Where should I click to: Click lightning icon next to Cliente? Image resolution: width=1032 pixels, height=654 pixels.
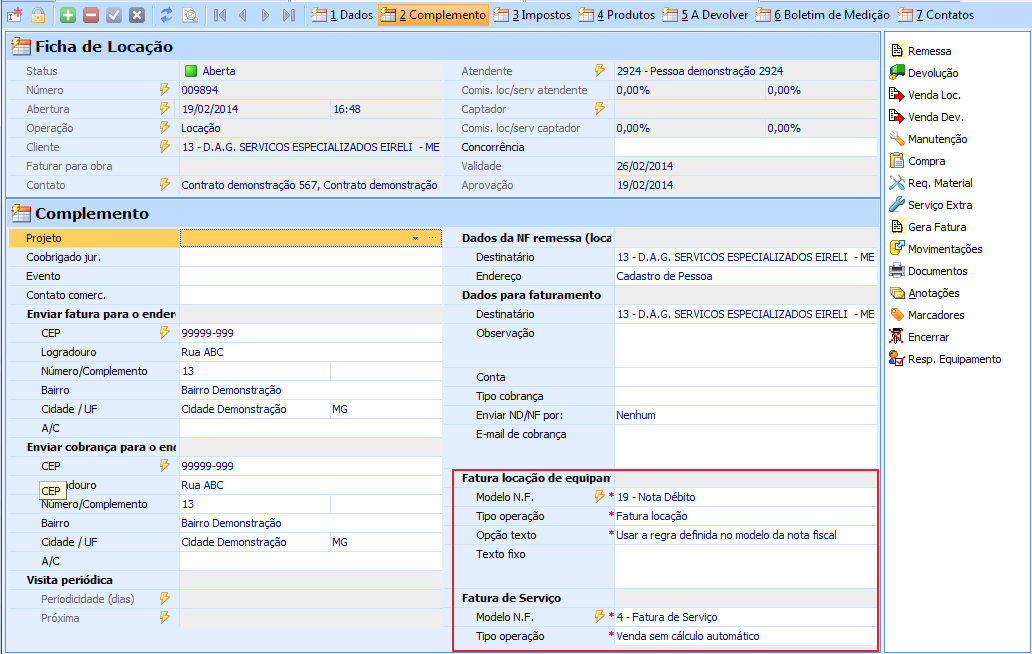165,147
